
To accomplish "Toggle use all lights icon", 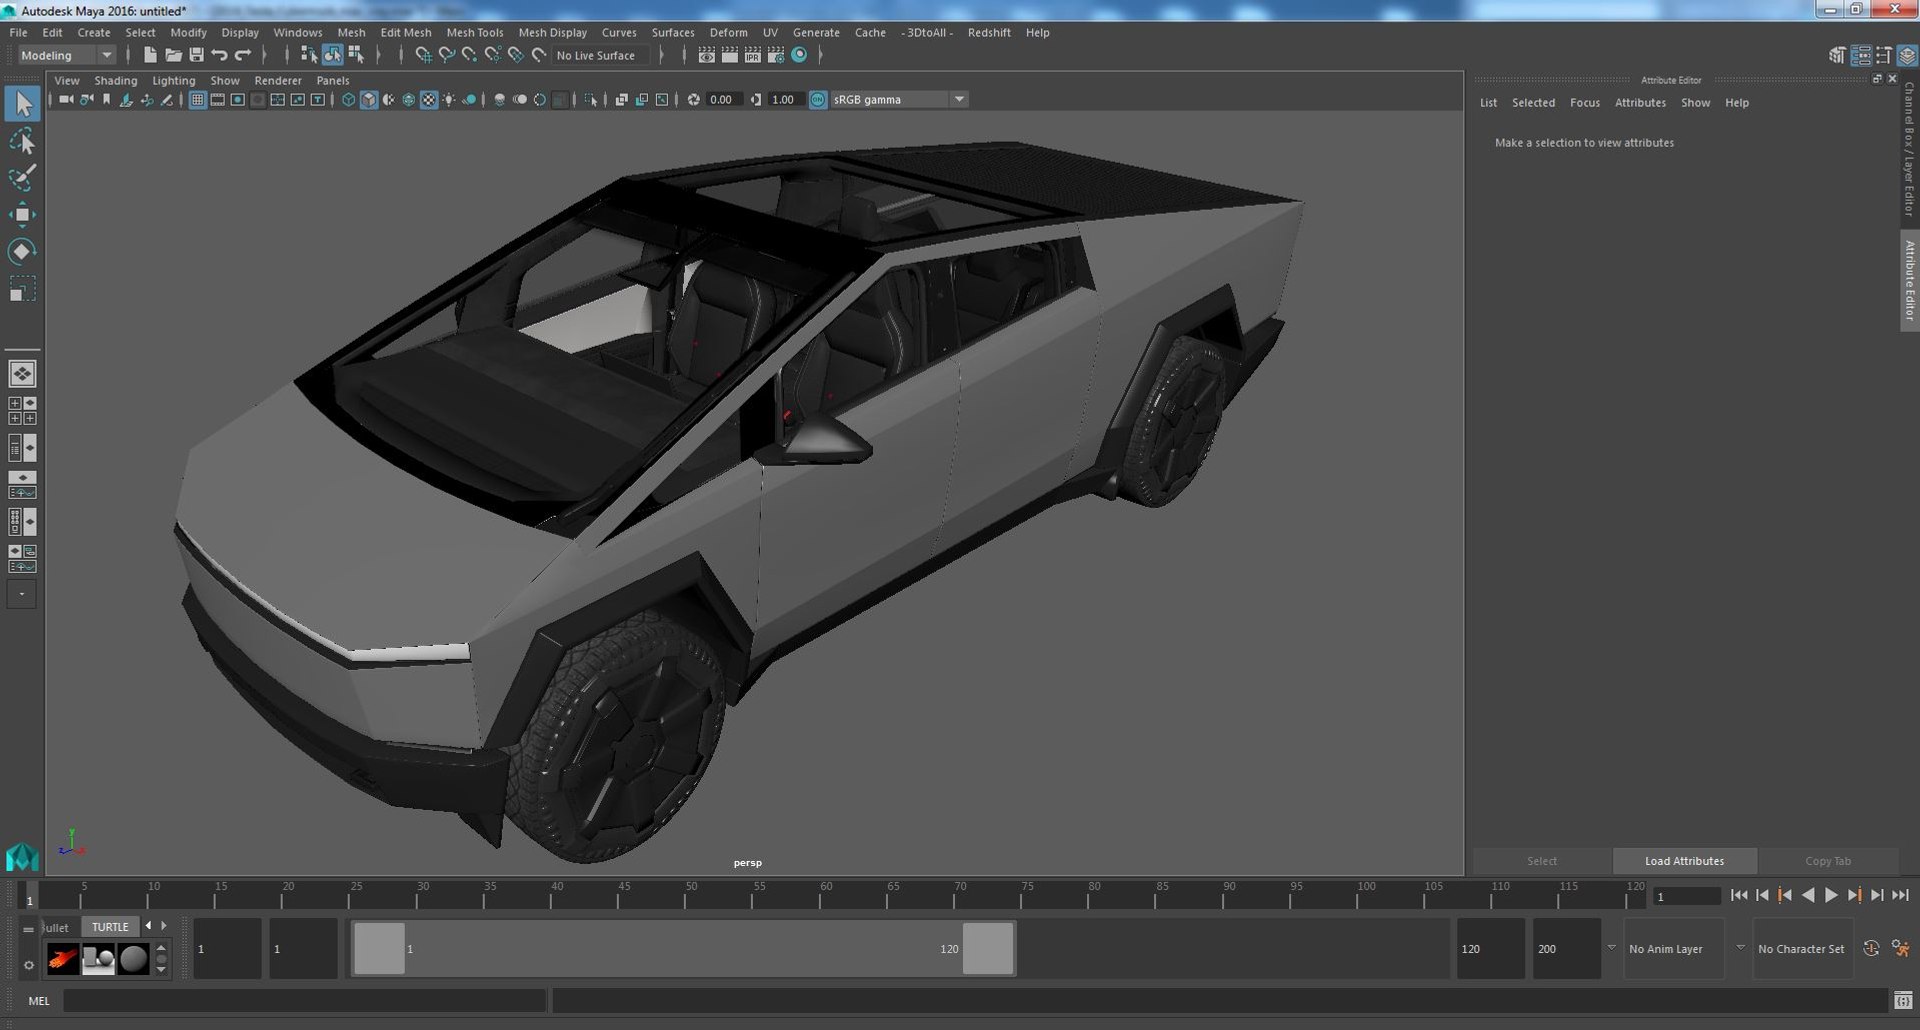I will click(x=448, y=99).
